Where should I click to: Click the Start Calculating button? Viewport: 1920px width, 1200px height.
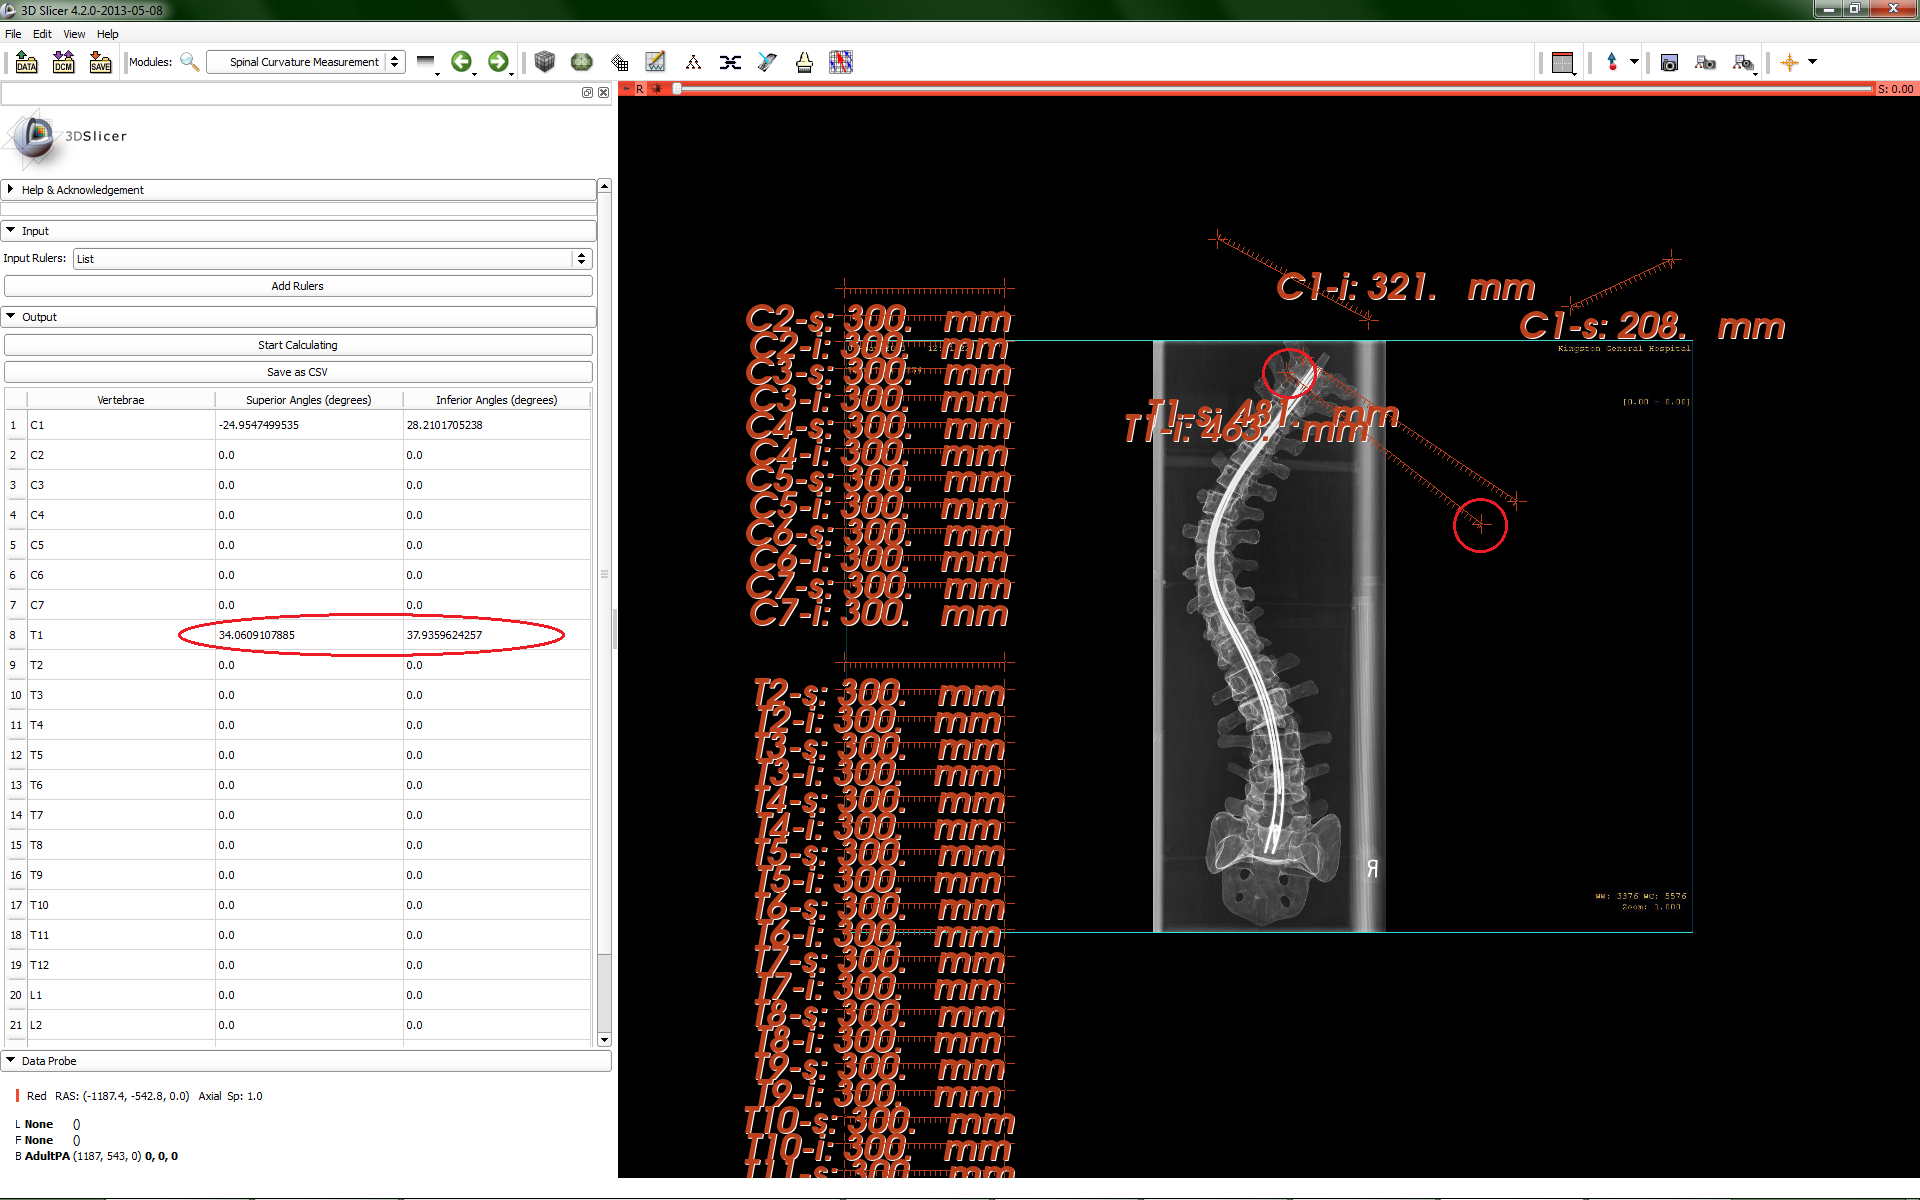point(298,345)
